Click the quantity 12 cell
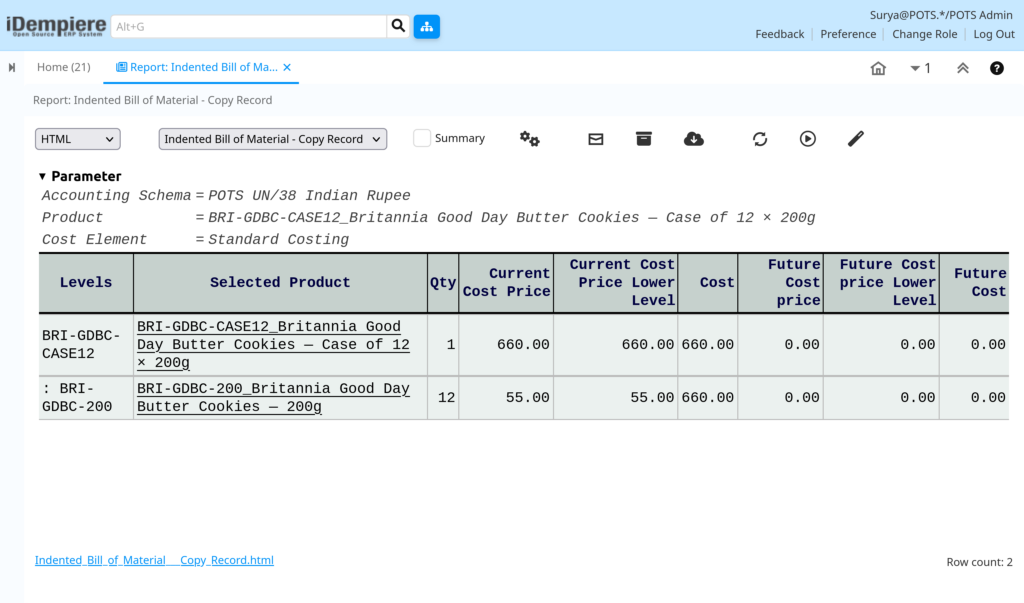 click(443, 397)
